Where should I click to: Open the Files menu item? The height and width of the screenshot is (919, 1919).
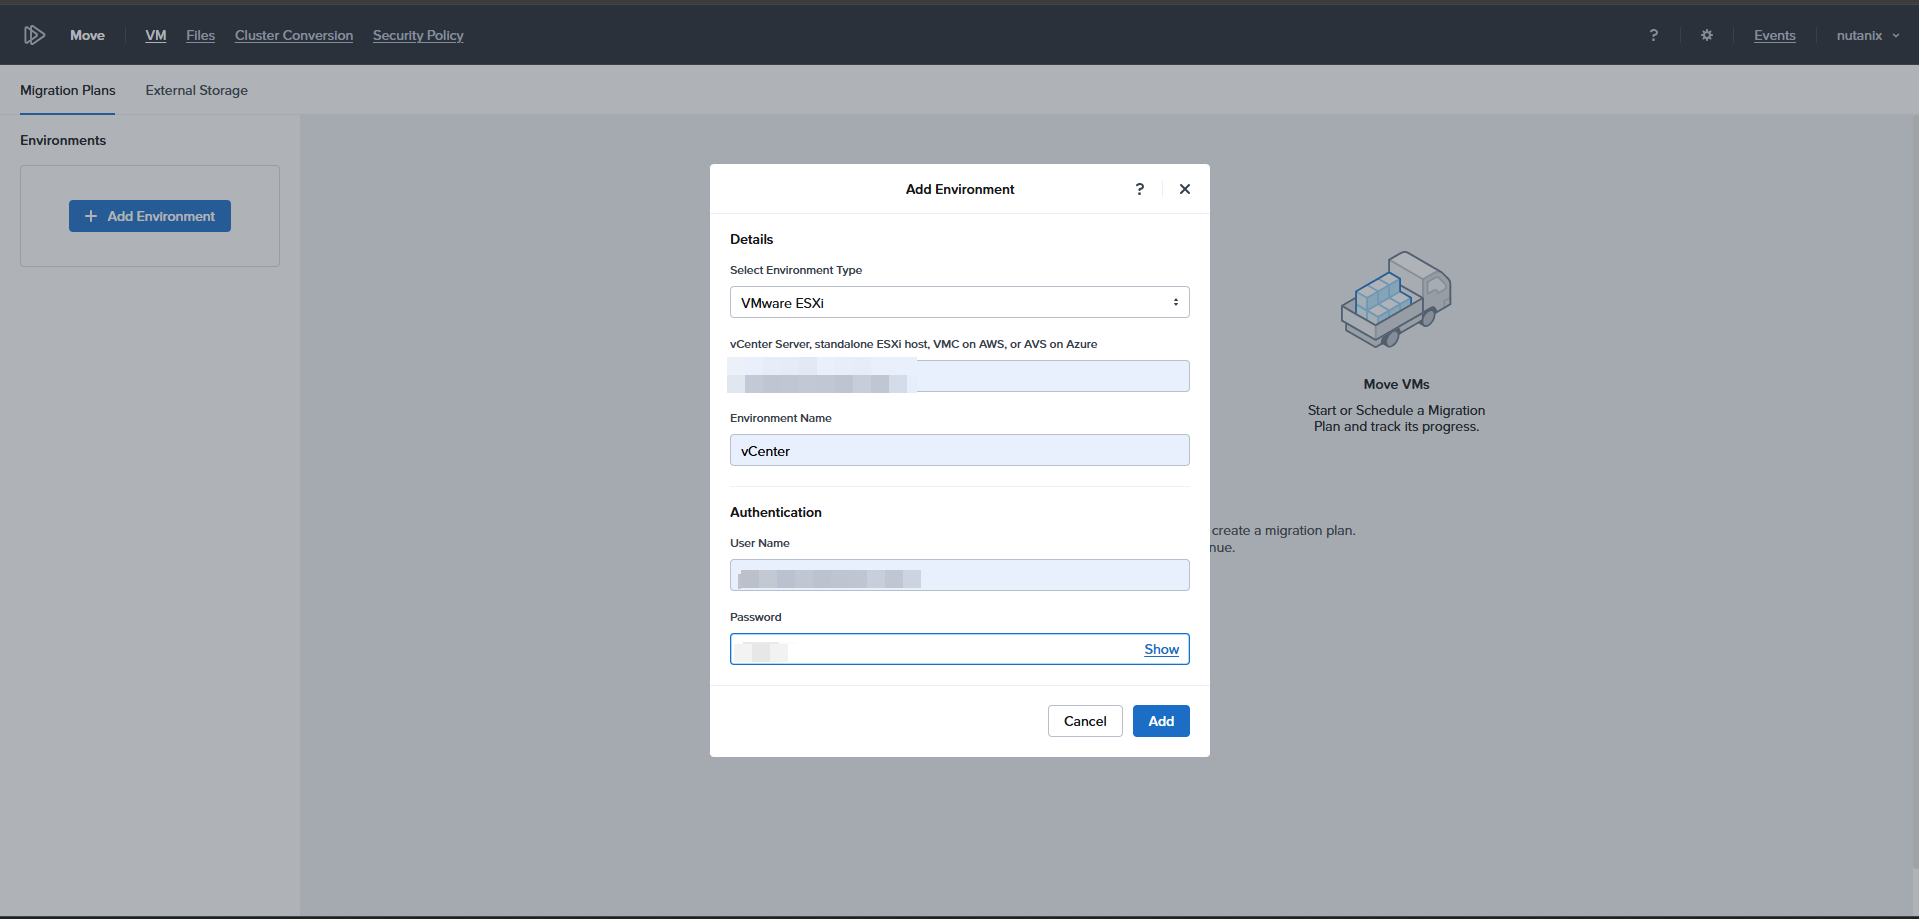200,35
